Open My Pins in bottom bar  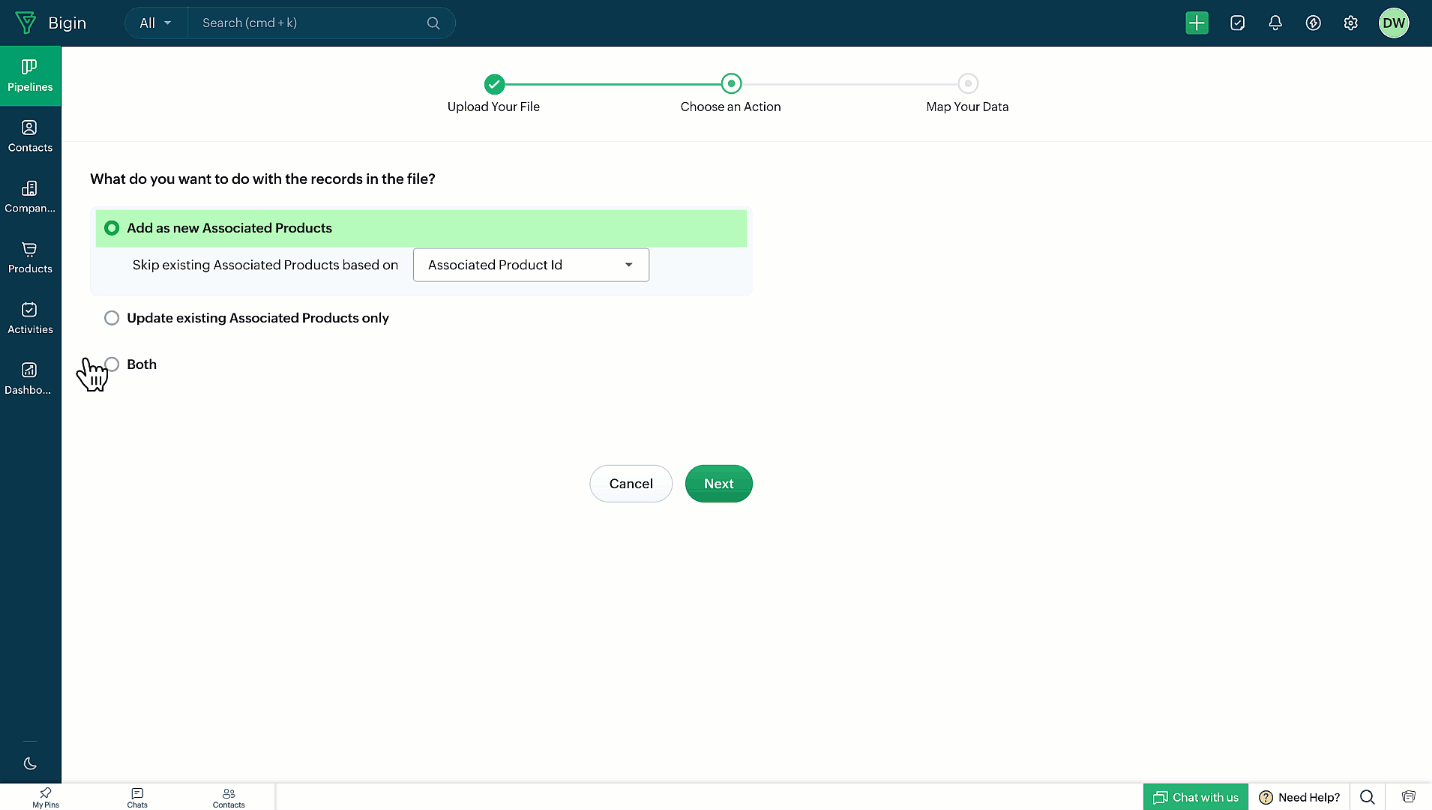pos(46,797)
